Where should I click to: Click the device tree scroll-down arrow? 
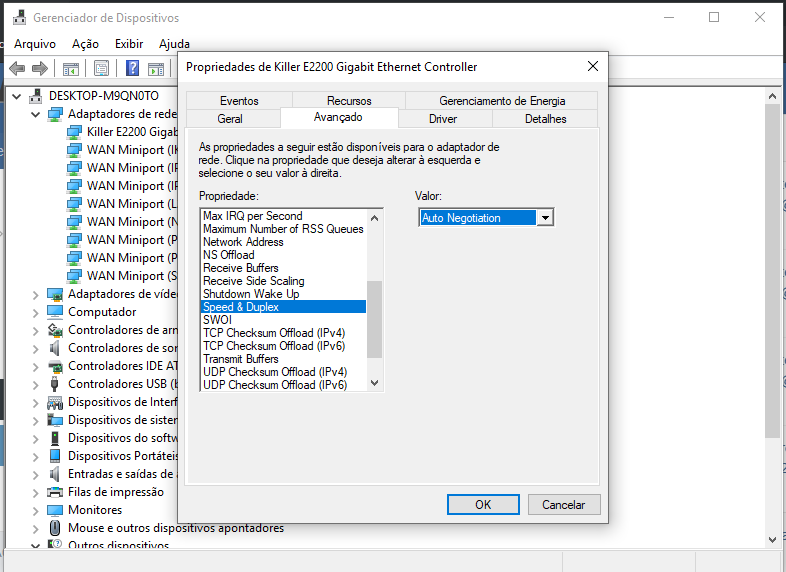(772, 539)
